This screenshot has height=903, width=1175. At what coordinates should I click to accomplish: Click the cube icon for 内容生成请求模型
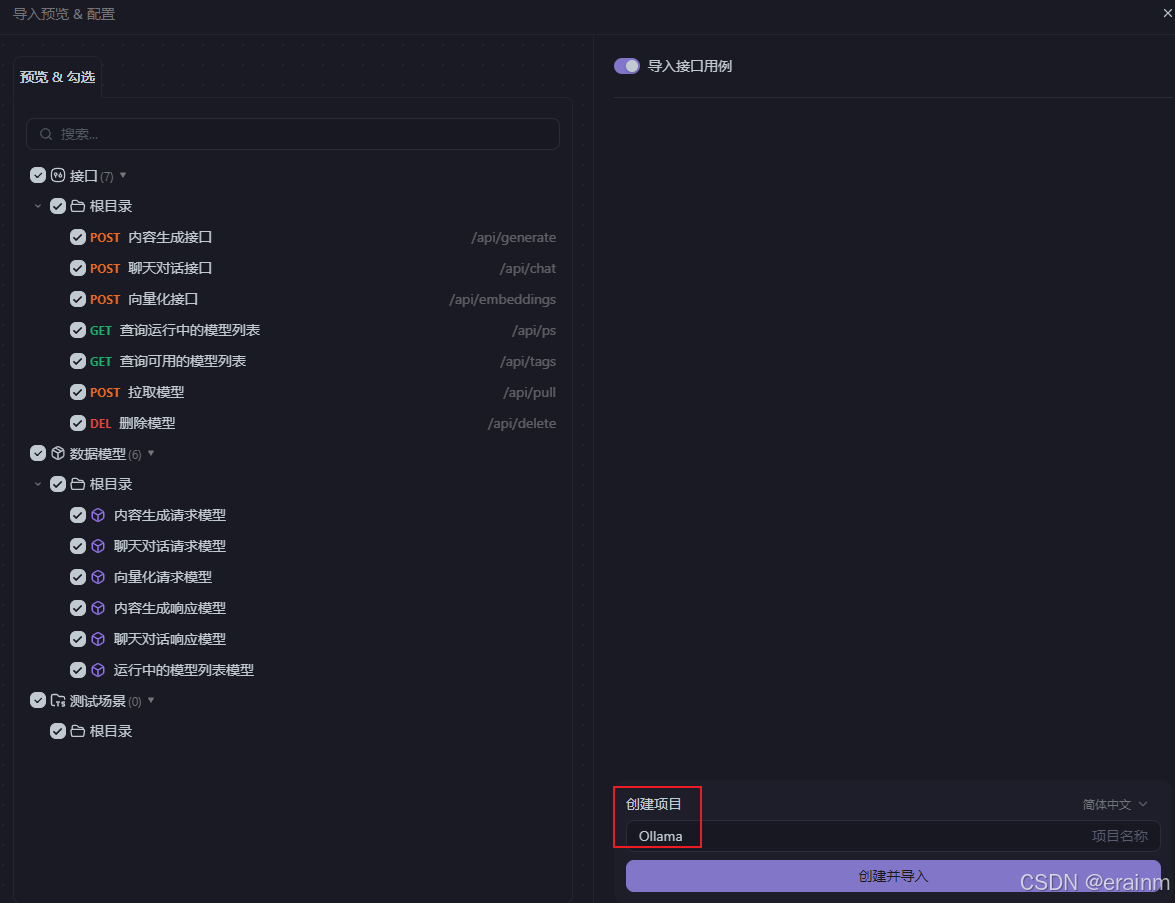pyautogui.click(x=98, y=516)
